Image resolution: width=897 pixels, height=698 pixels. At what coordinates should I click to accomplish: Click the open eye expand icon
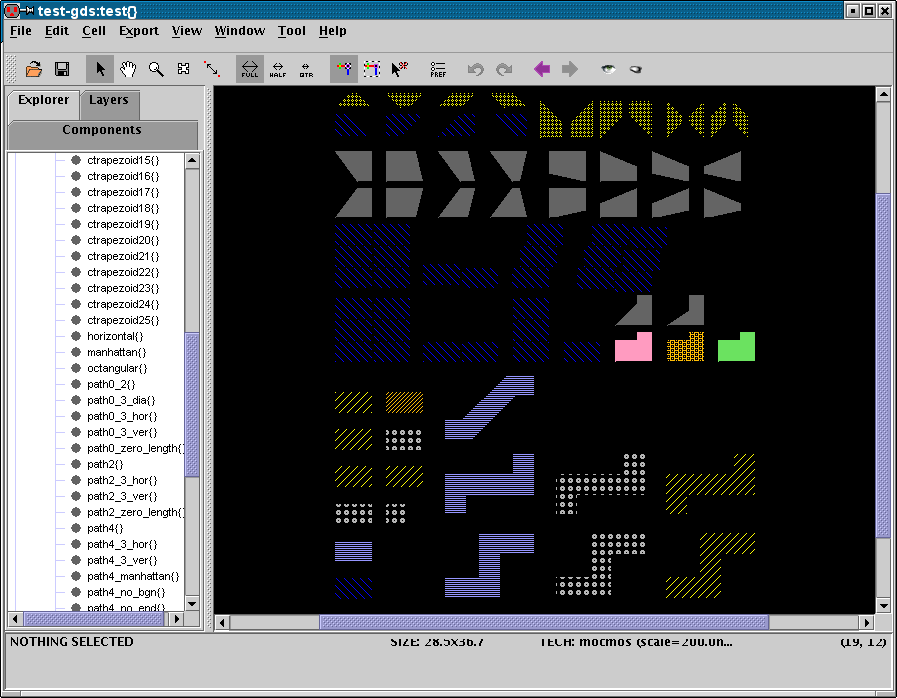point(608,69)
